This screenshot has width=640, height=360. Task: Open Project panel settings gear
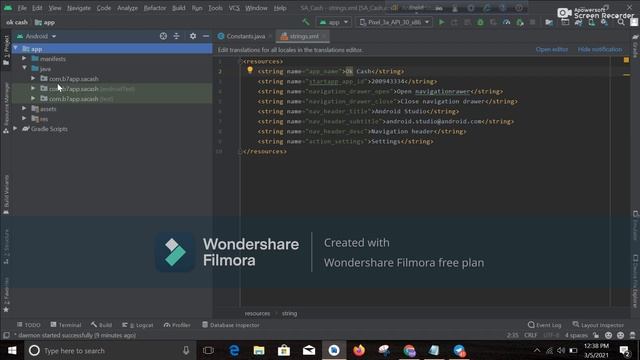pos(193,36)
